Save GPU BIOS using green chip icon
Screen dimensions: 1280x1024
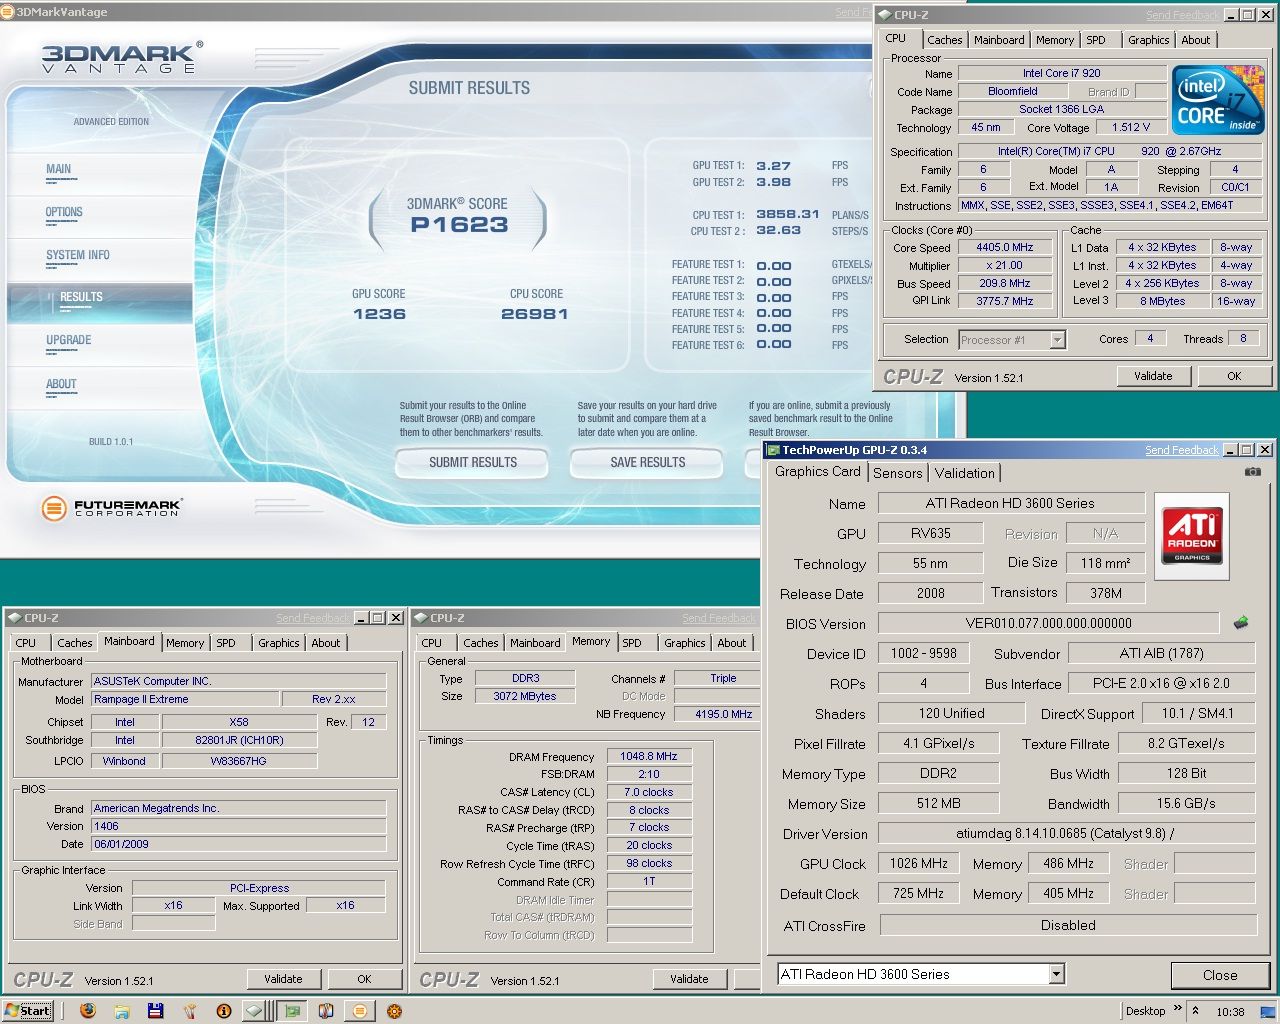pyautogui.click(x=1241, y=622)
